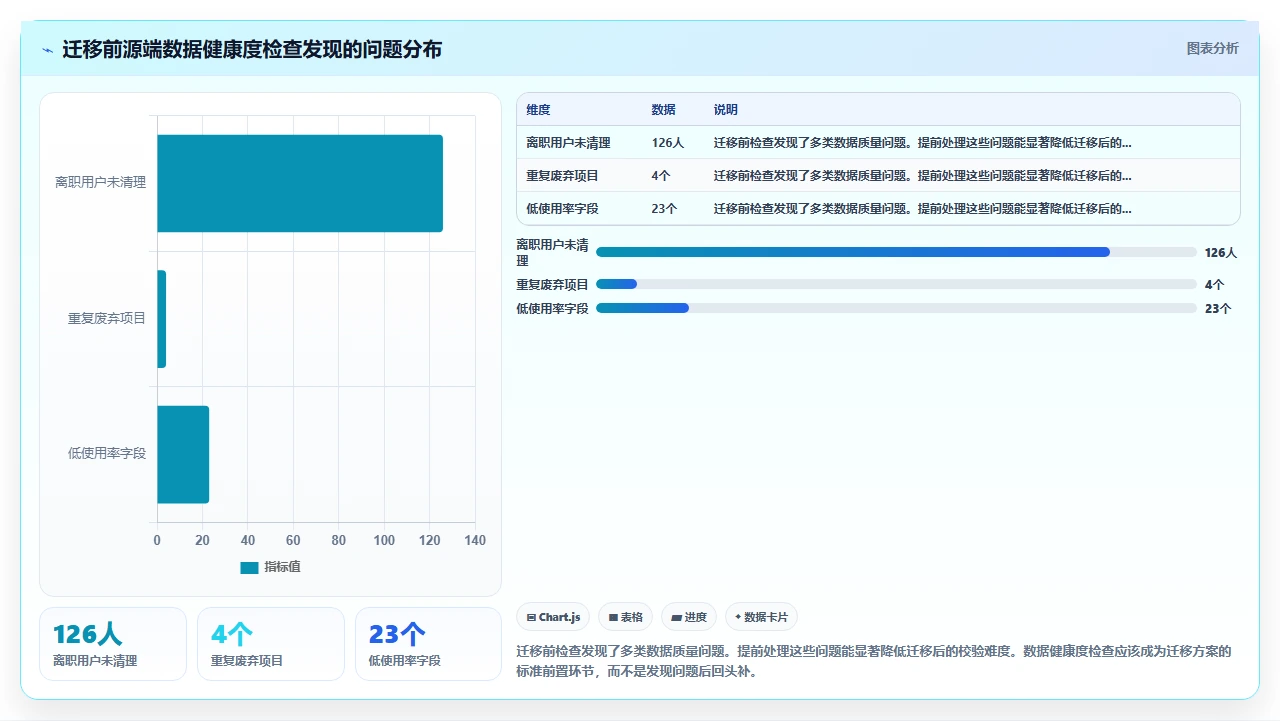Open the 23个 低使用率字段 data card
This screenshot has width=1280, height=721.
pos(428,644)
